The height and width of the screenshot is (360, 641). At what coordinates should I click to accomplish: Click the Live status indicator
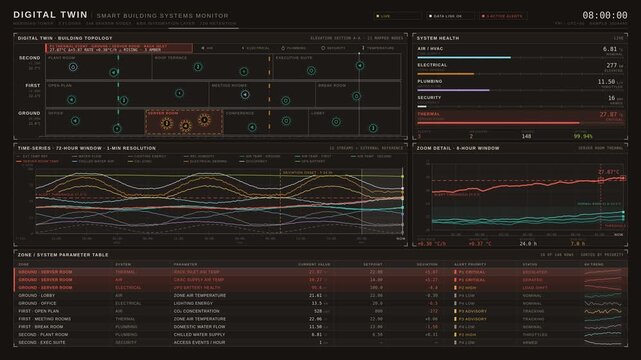click(397, 16)
